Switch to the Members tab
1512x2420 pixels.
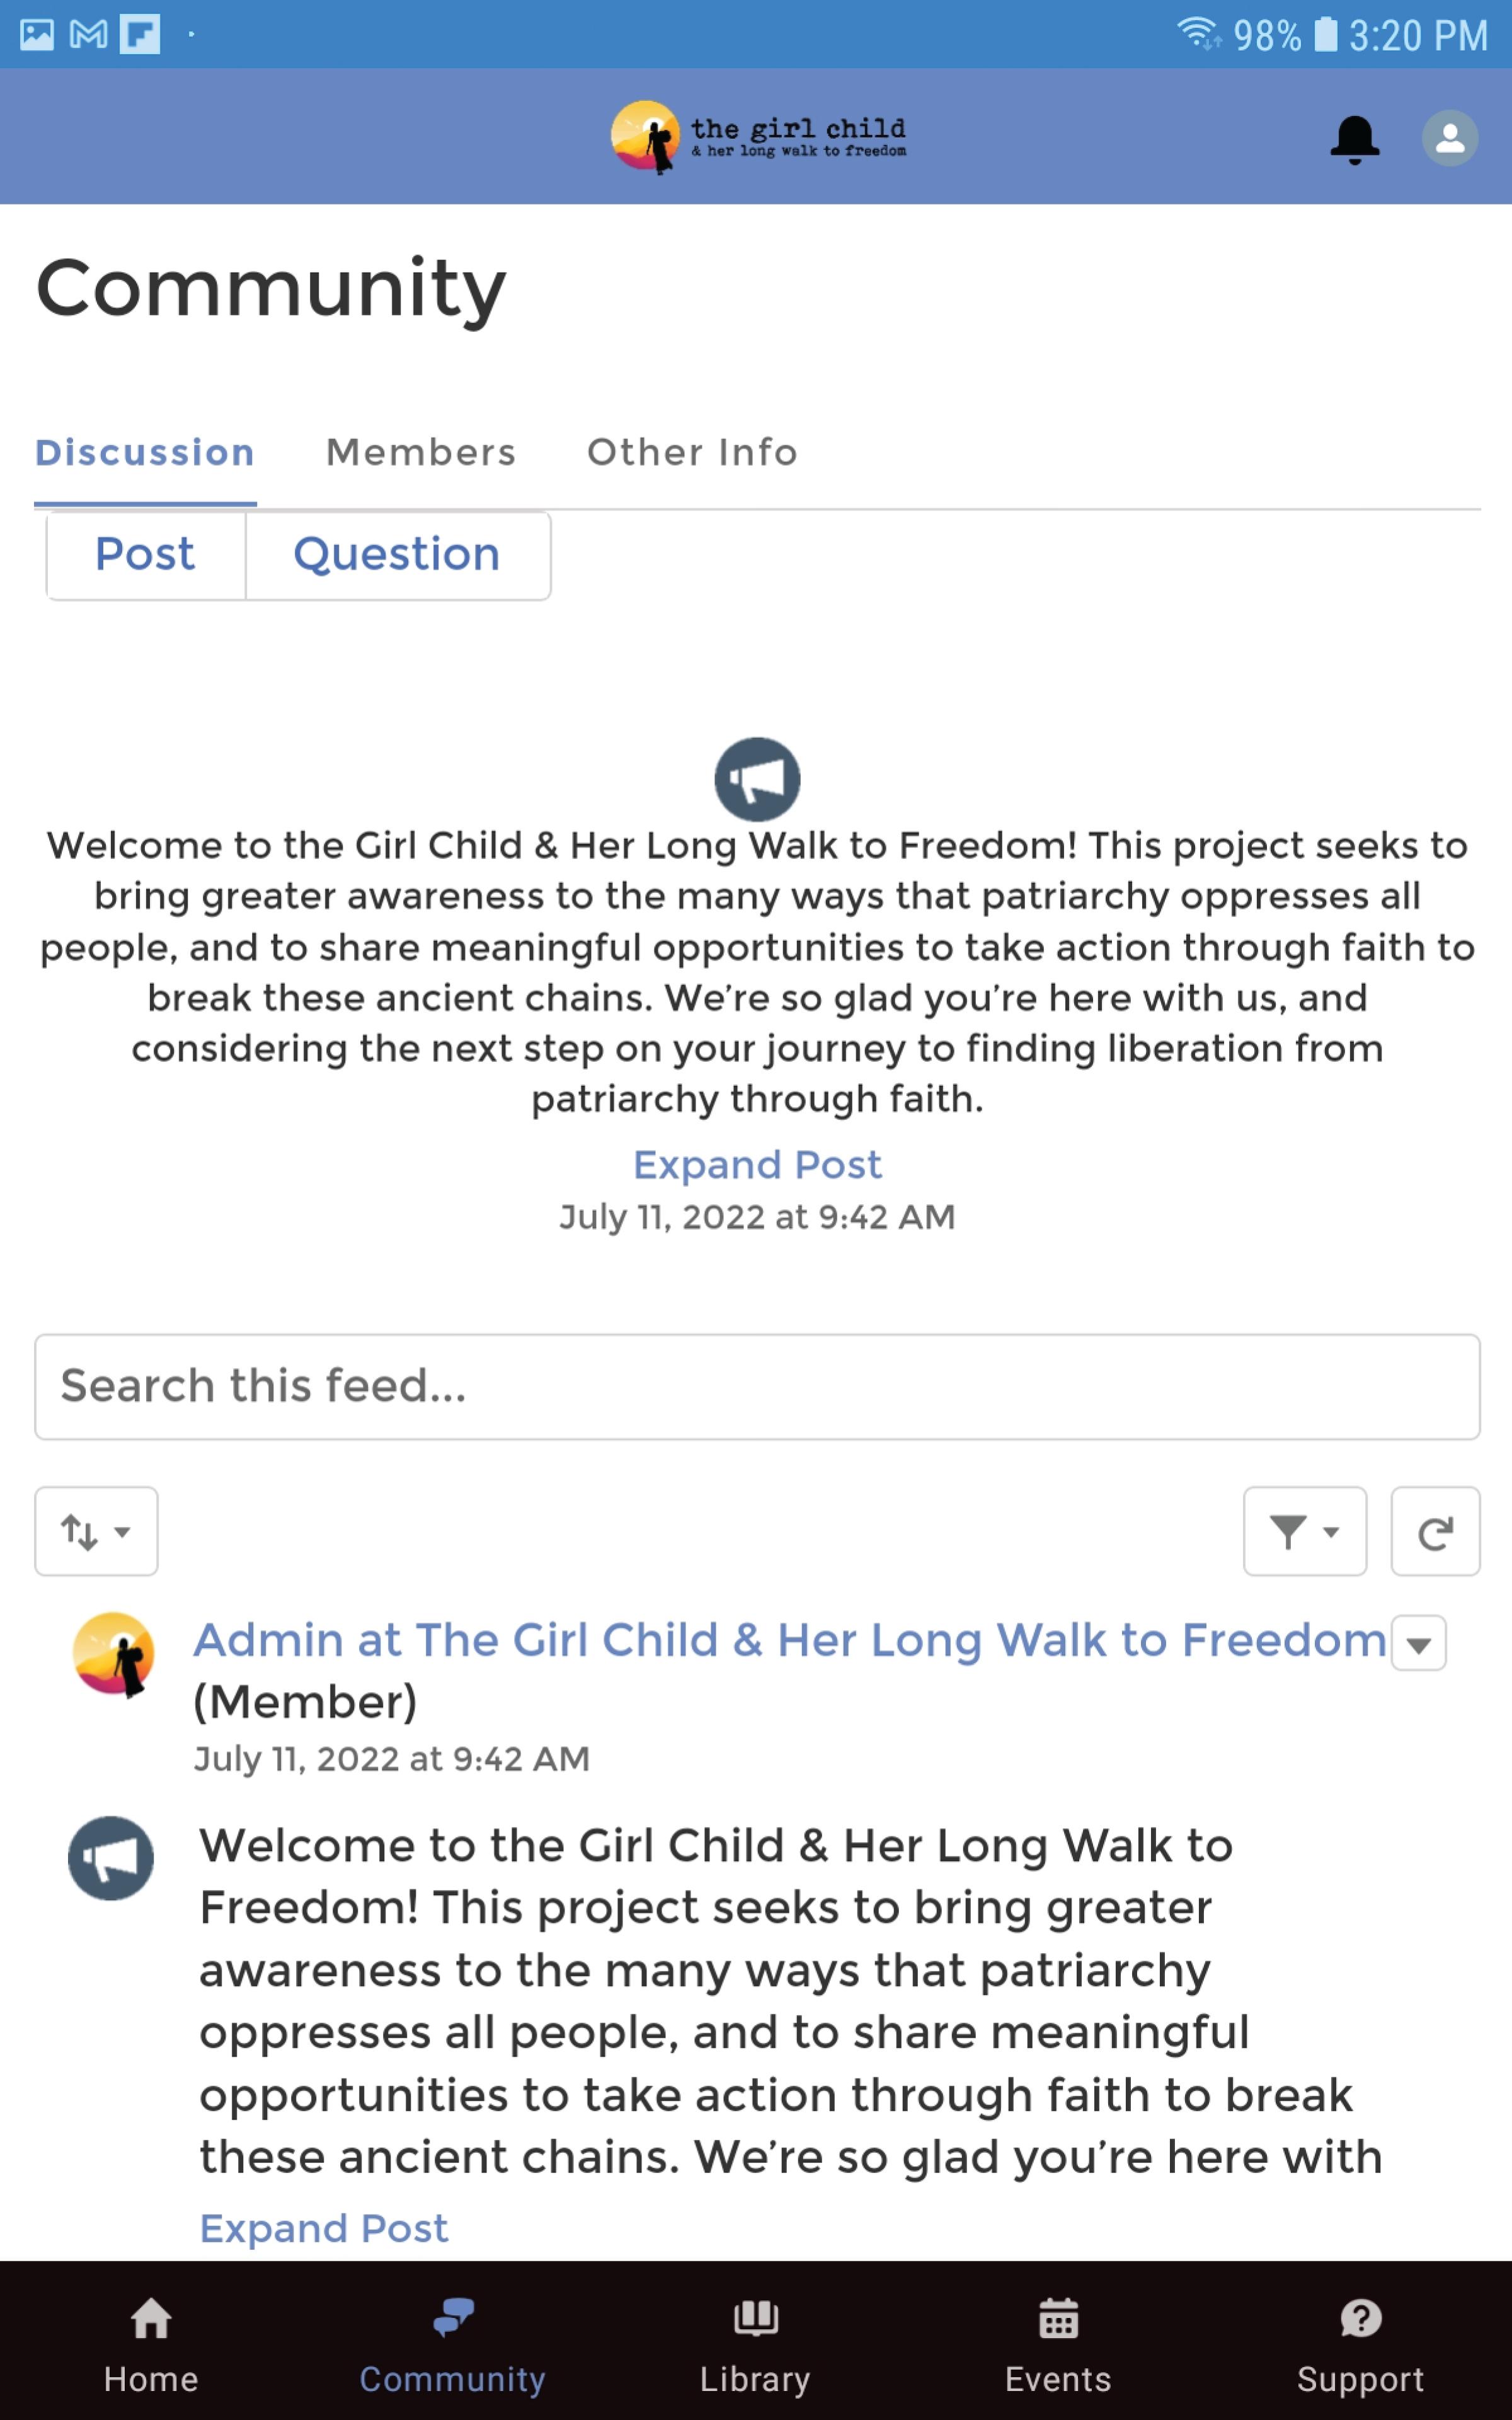(x=421, y=453)
